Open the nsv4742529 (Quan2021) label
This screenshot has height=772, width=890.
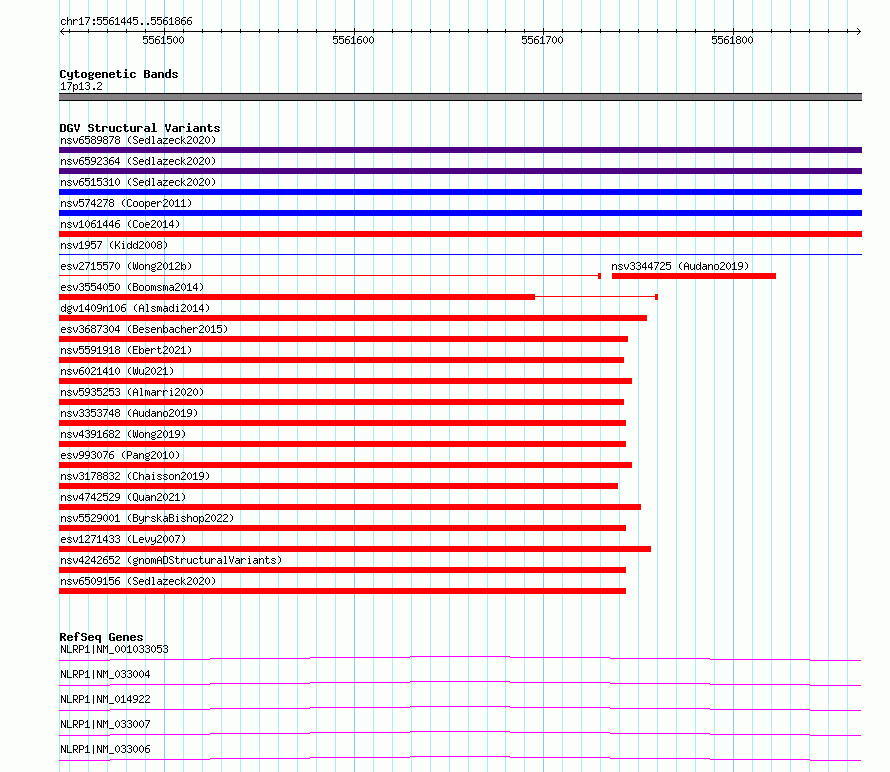(123, 497)
